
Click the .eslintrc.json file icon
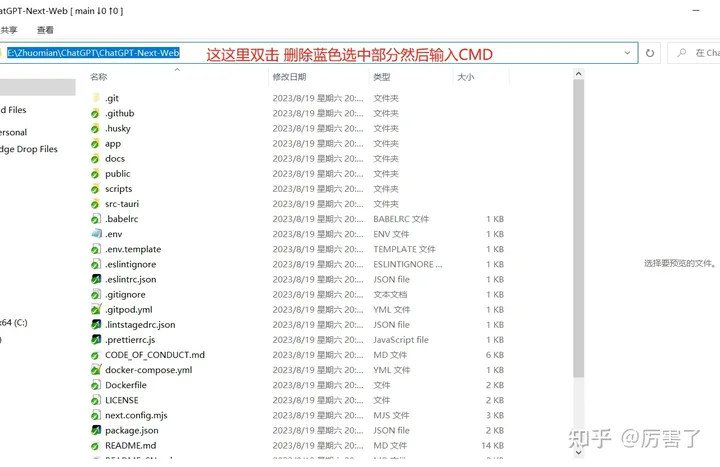coord(96,279)
